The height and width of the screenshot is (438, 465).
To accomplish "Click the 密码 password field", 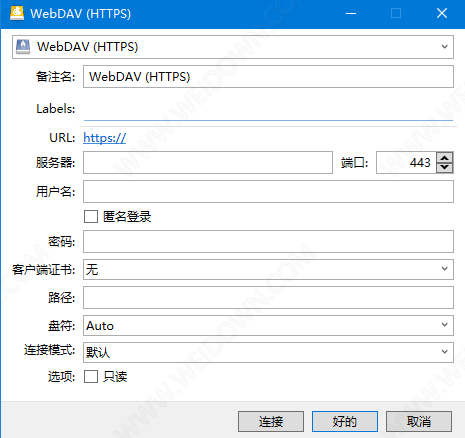I will [x=268, y=241].
